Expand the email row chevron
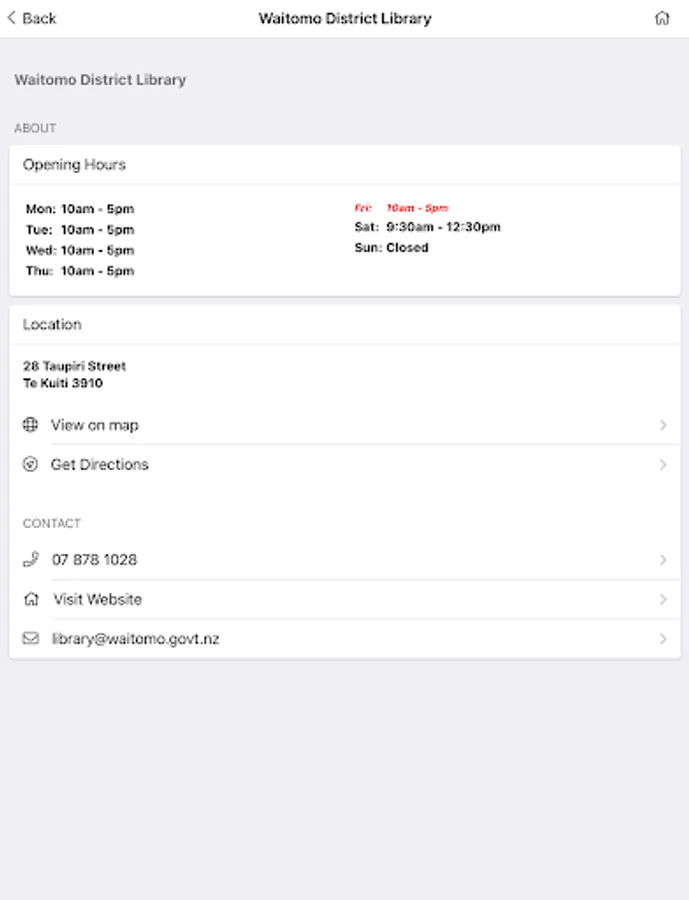The image size is (689, 900). tap(663, 638)
